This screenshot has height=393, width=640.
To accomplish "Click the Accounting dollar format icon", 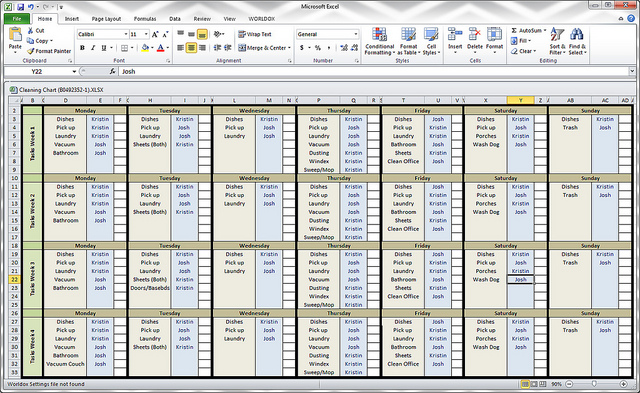I will [302, 48].
